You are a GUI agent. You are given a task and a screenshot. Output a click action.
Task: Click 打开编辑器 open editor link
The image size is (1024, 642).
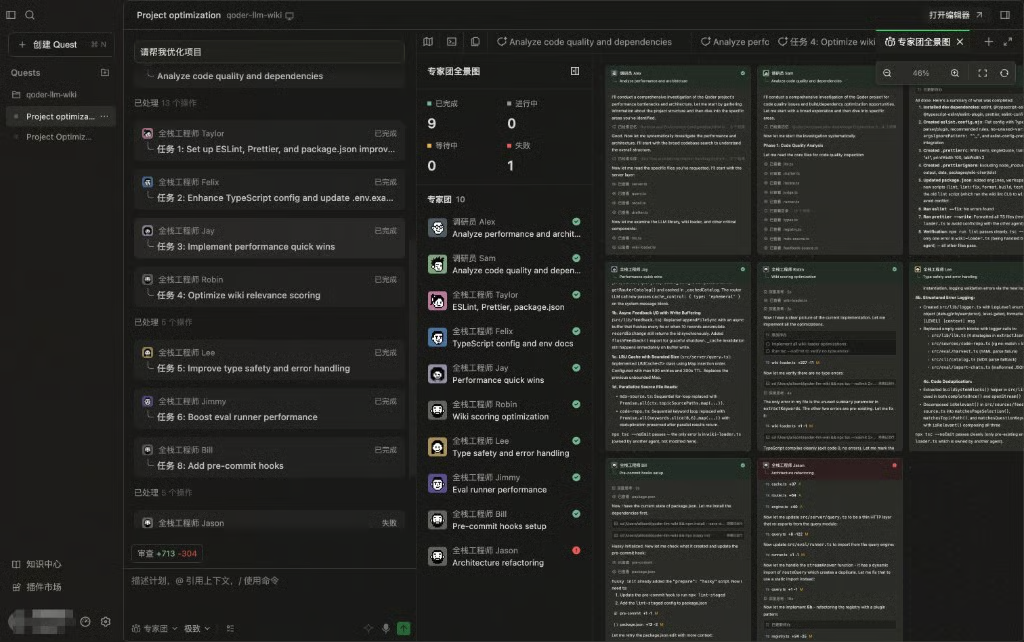(955, 15)
